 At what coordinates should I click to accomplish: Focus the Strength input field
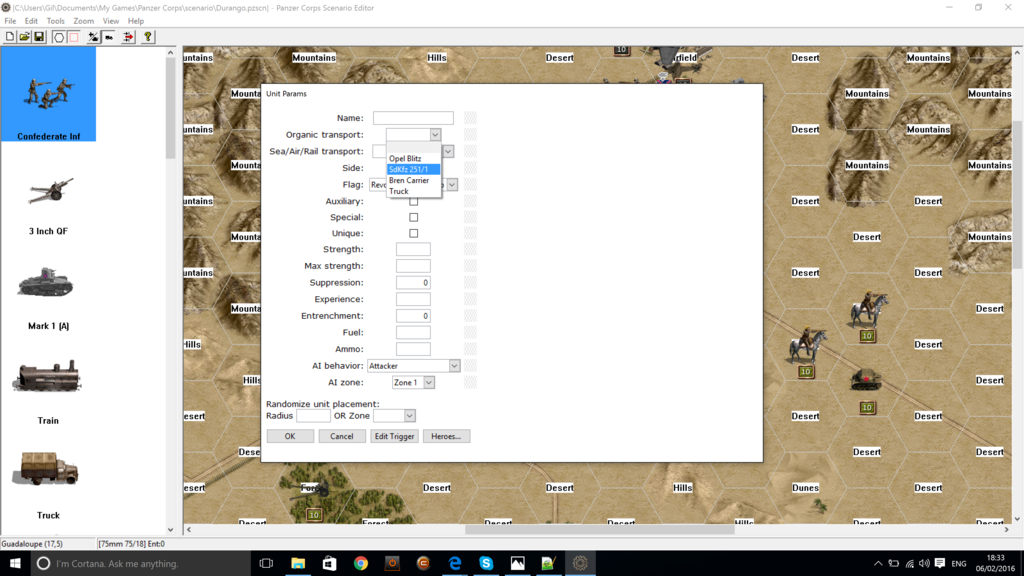point(413,249)
